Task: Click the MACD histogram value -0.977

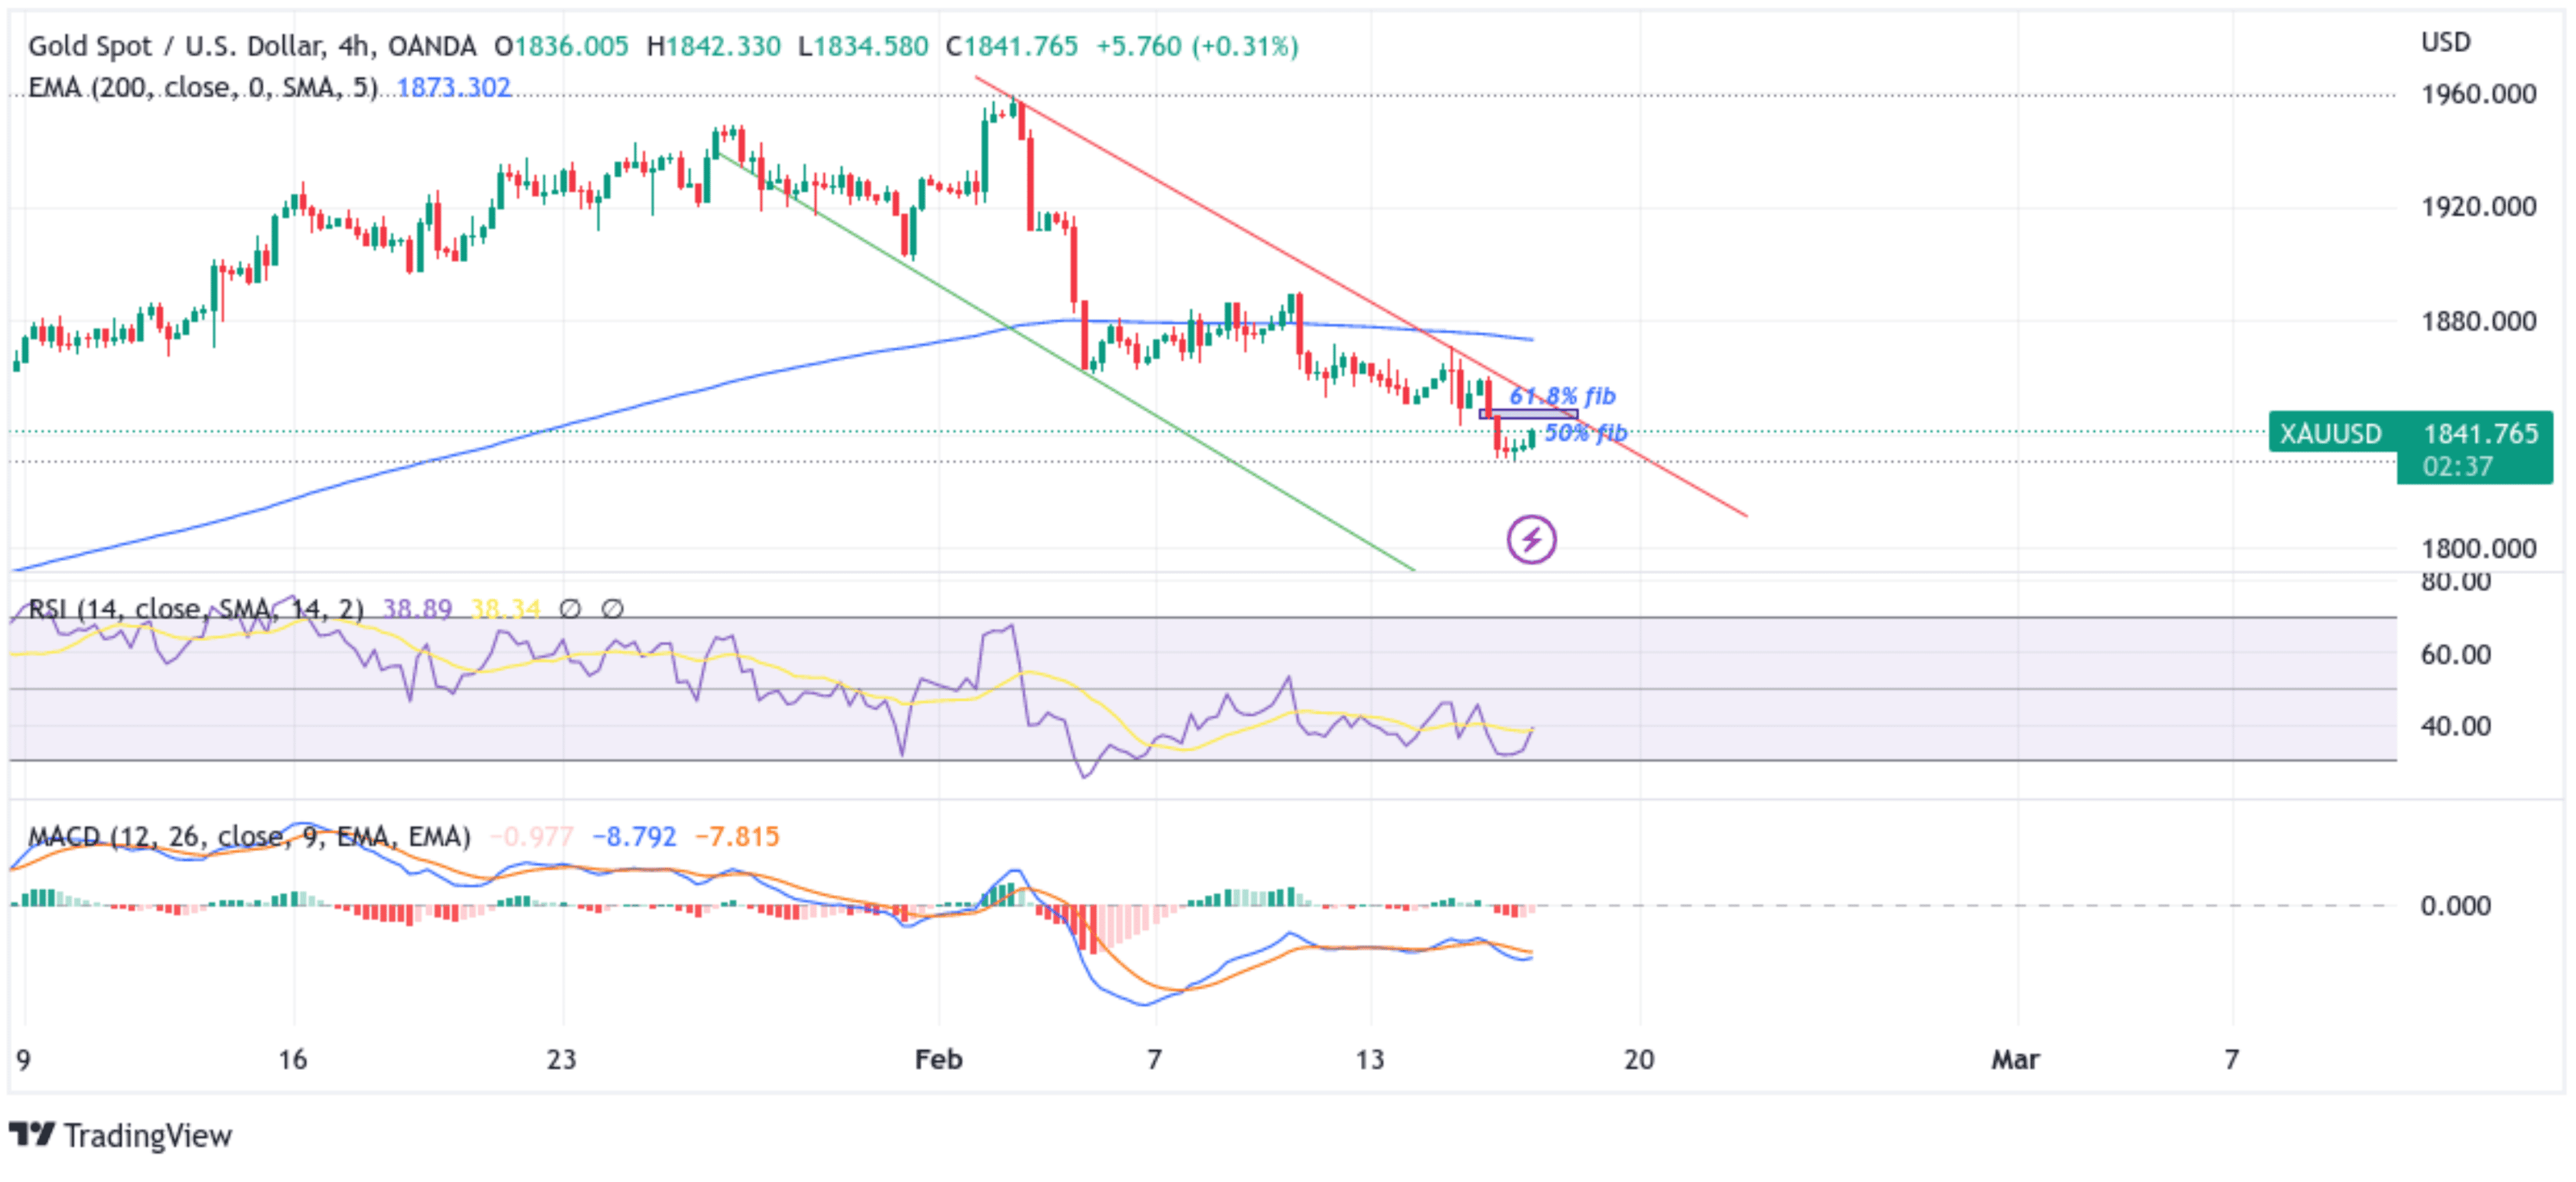Action: pyautogui.click(x=532, y=836)
